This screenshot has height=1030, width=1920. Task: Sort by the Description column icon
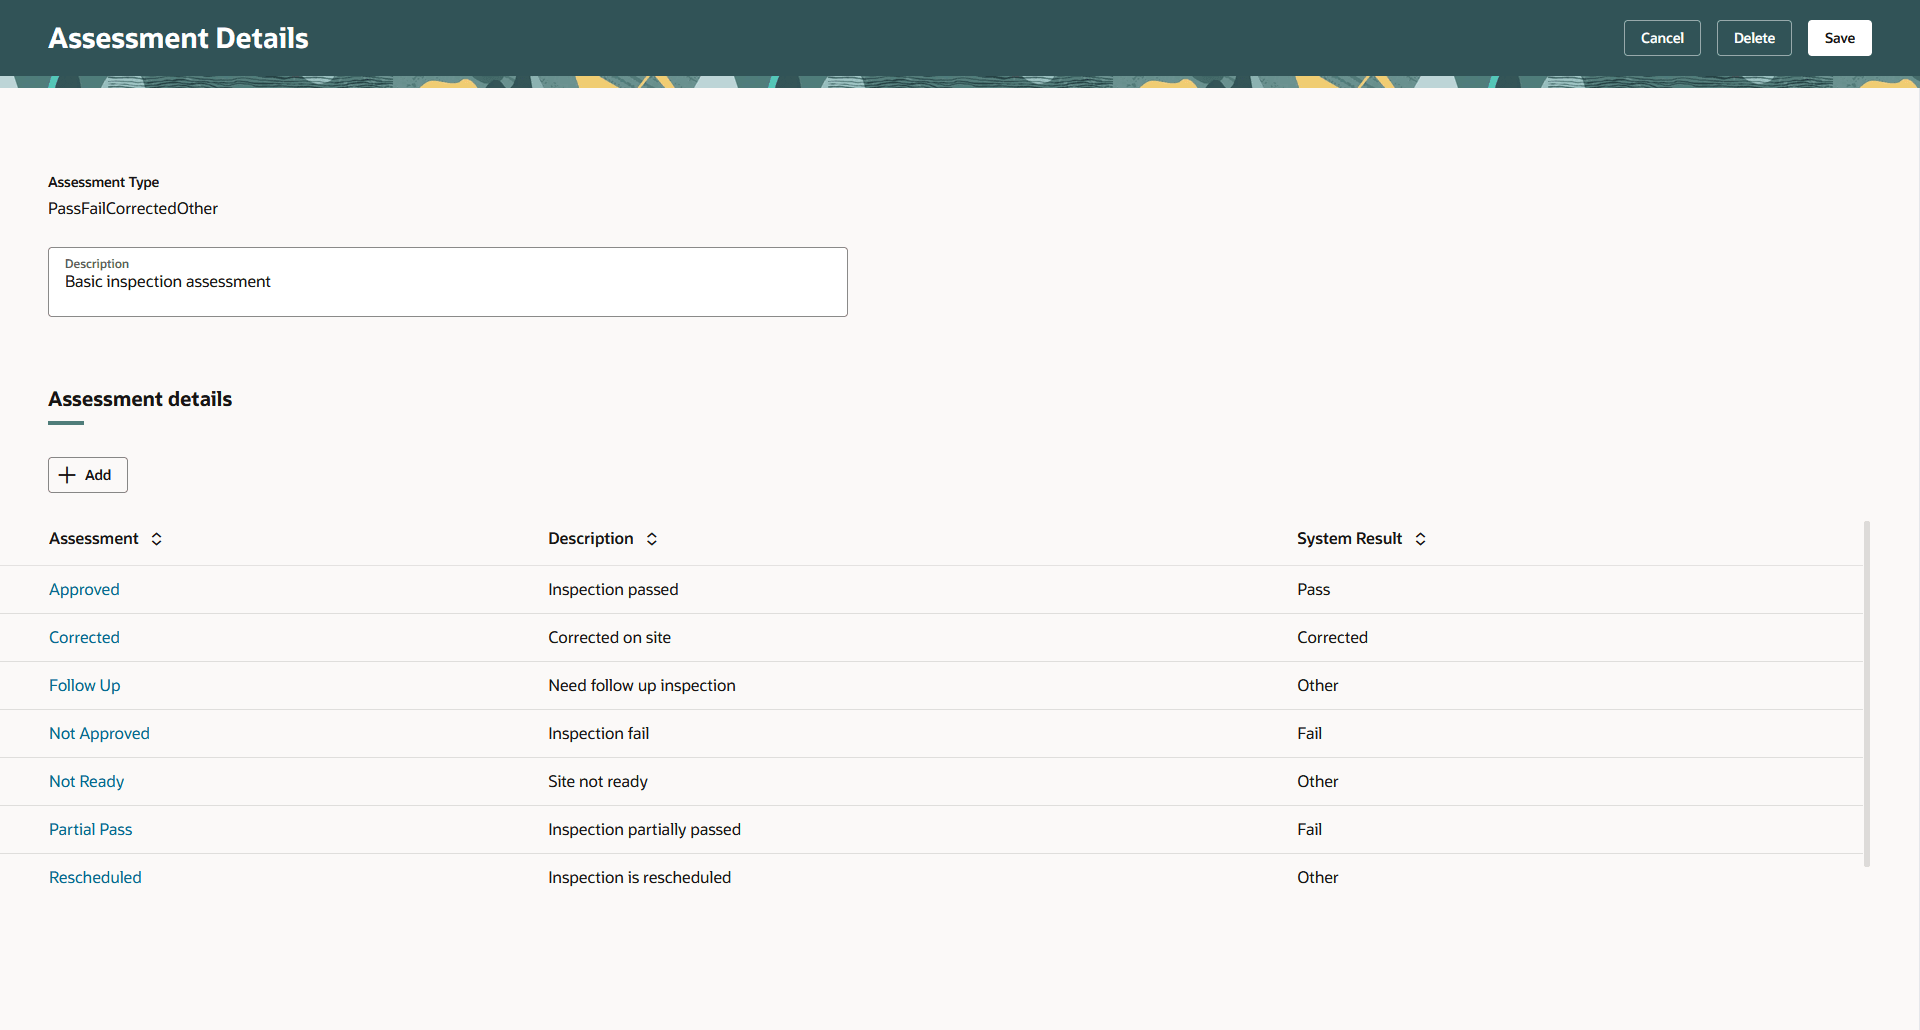pyautogui.click(x=652, y=539)
